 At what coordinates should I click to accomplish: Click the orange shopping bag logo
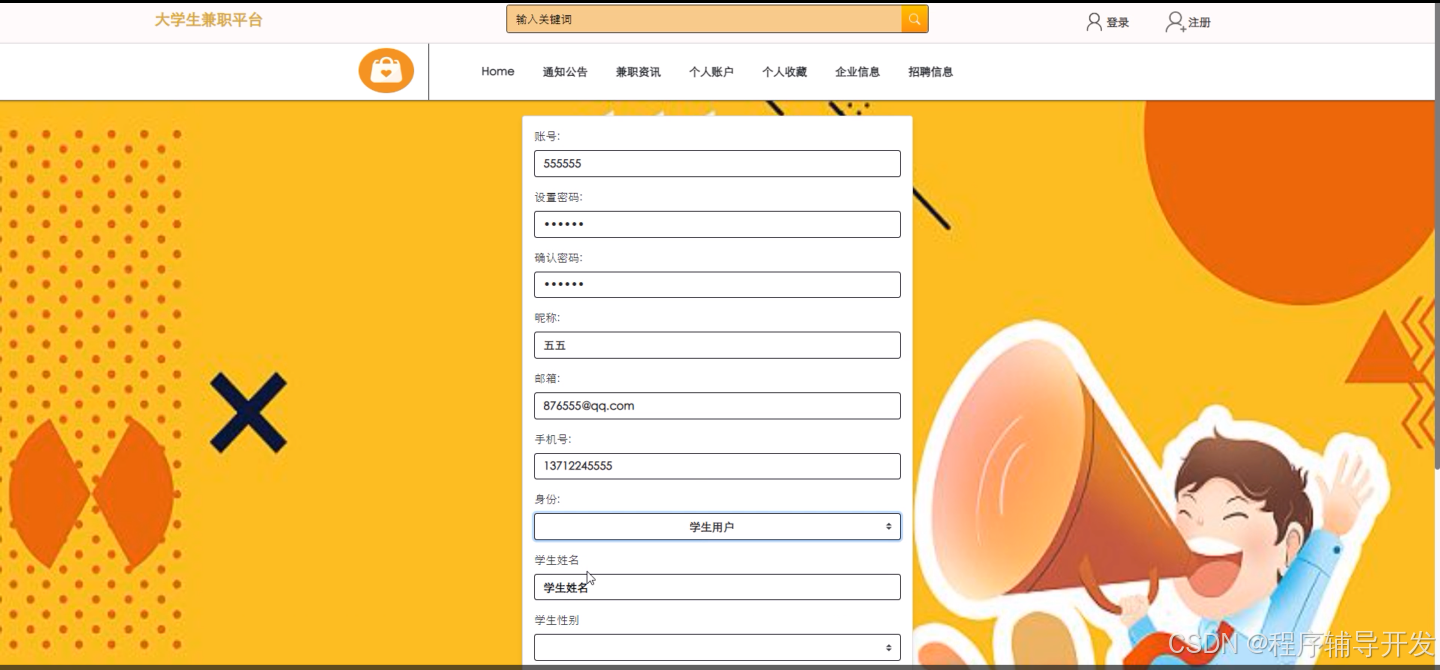[x=386, y=71]
